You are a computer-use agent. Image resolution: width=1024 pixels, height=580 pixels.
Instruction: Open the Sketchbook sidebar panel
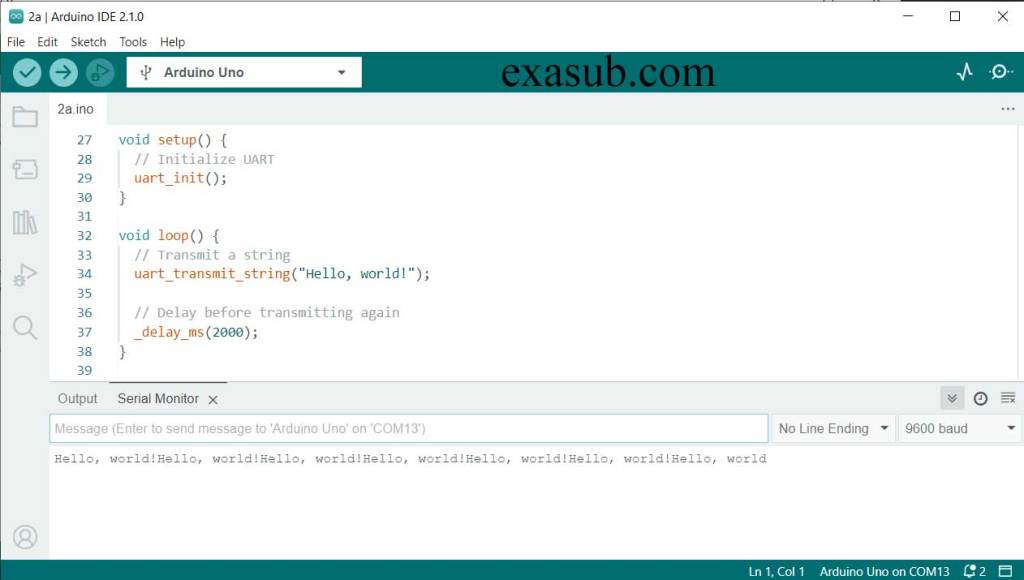pyautogui.click(x=25, y=116)
